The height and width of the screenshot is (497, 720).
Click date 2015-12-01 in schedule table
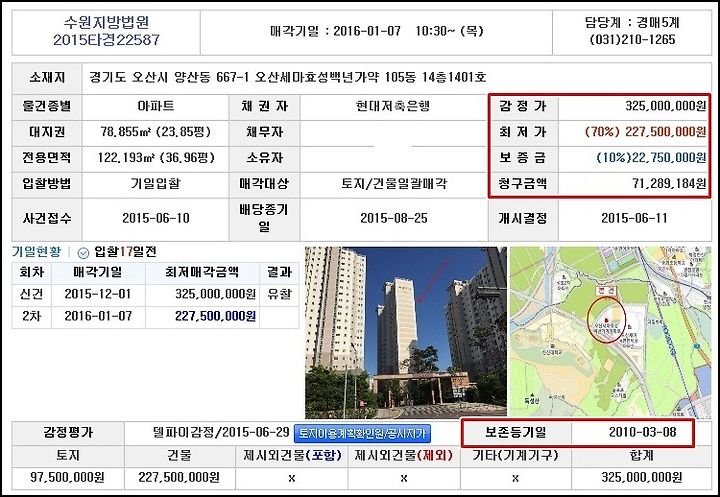(x=98, y=294)
